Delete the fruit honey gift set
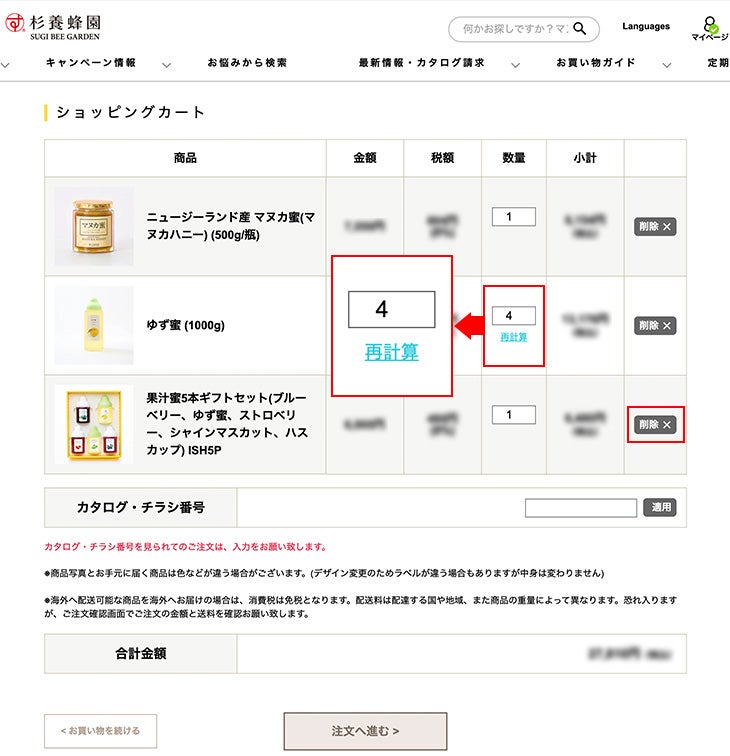 coord(655,425)
